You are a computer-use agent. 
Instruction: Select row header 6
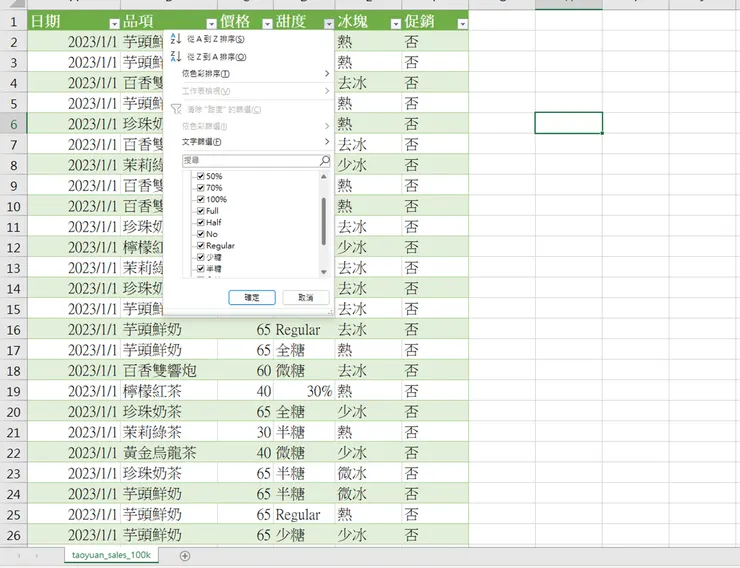coord(14,124)
